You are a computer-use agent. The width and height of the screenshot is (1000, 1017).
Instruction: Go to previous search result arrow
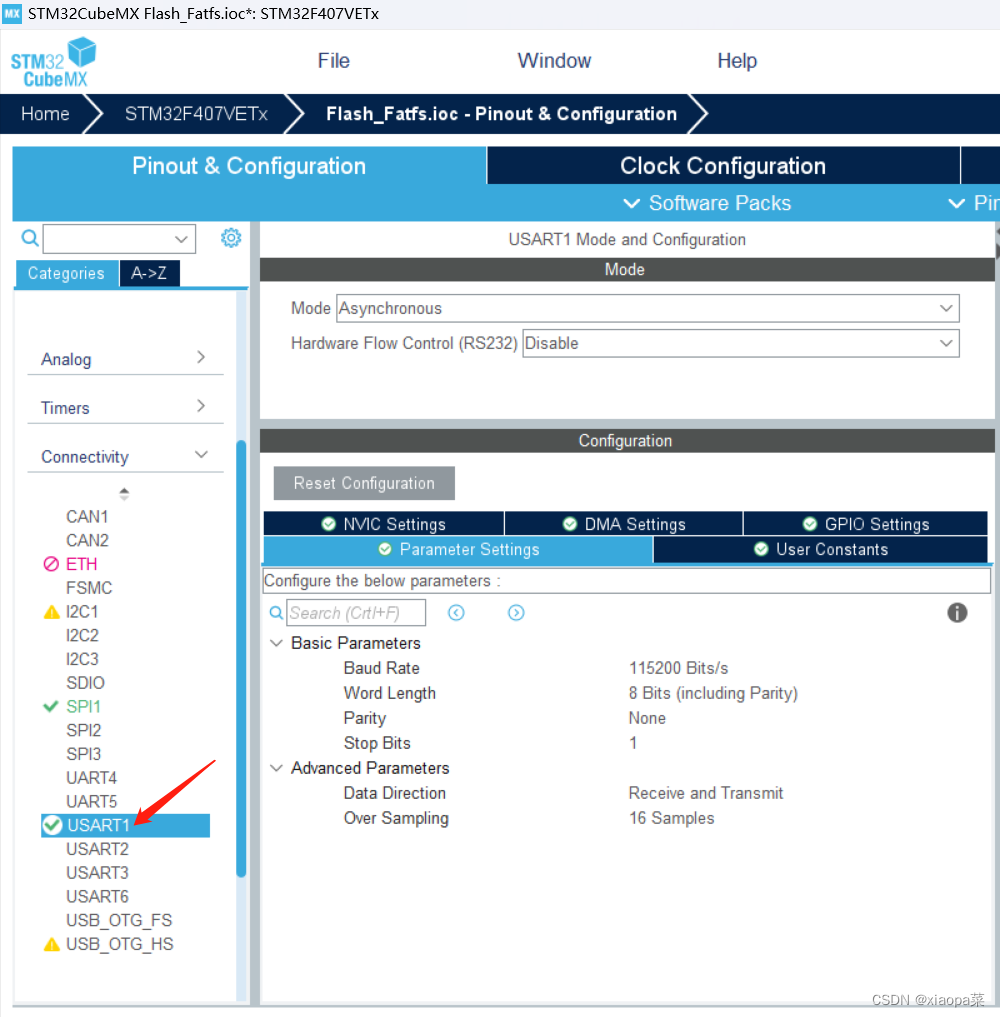(457, 613)
